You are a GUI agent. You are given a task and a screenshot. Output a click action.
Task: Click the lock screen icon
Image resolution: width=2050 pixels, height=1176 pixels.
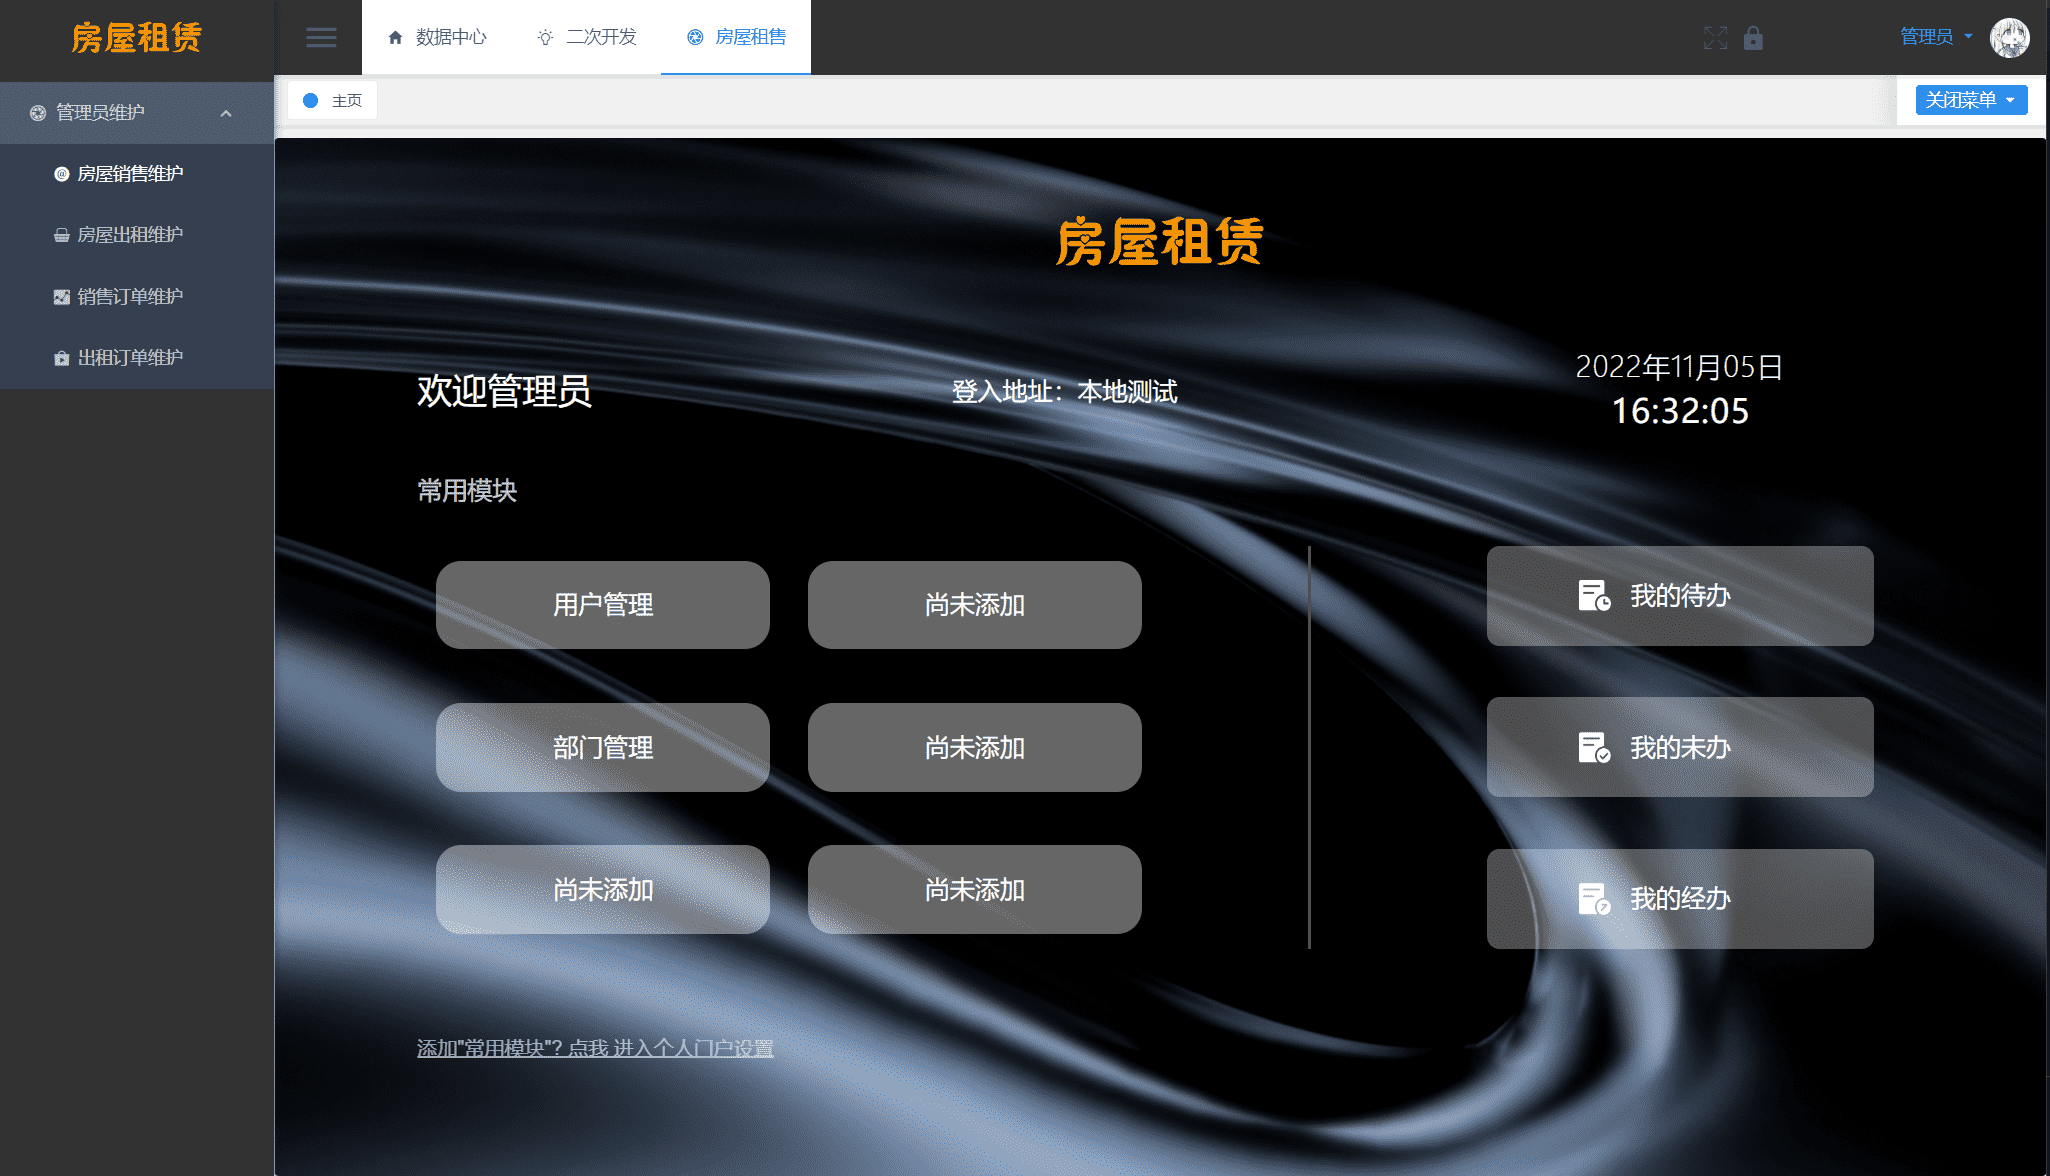1755,38
